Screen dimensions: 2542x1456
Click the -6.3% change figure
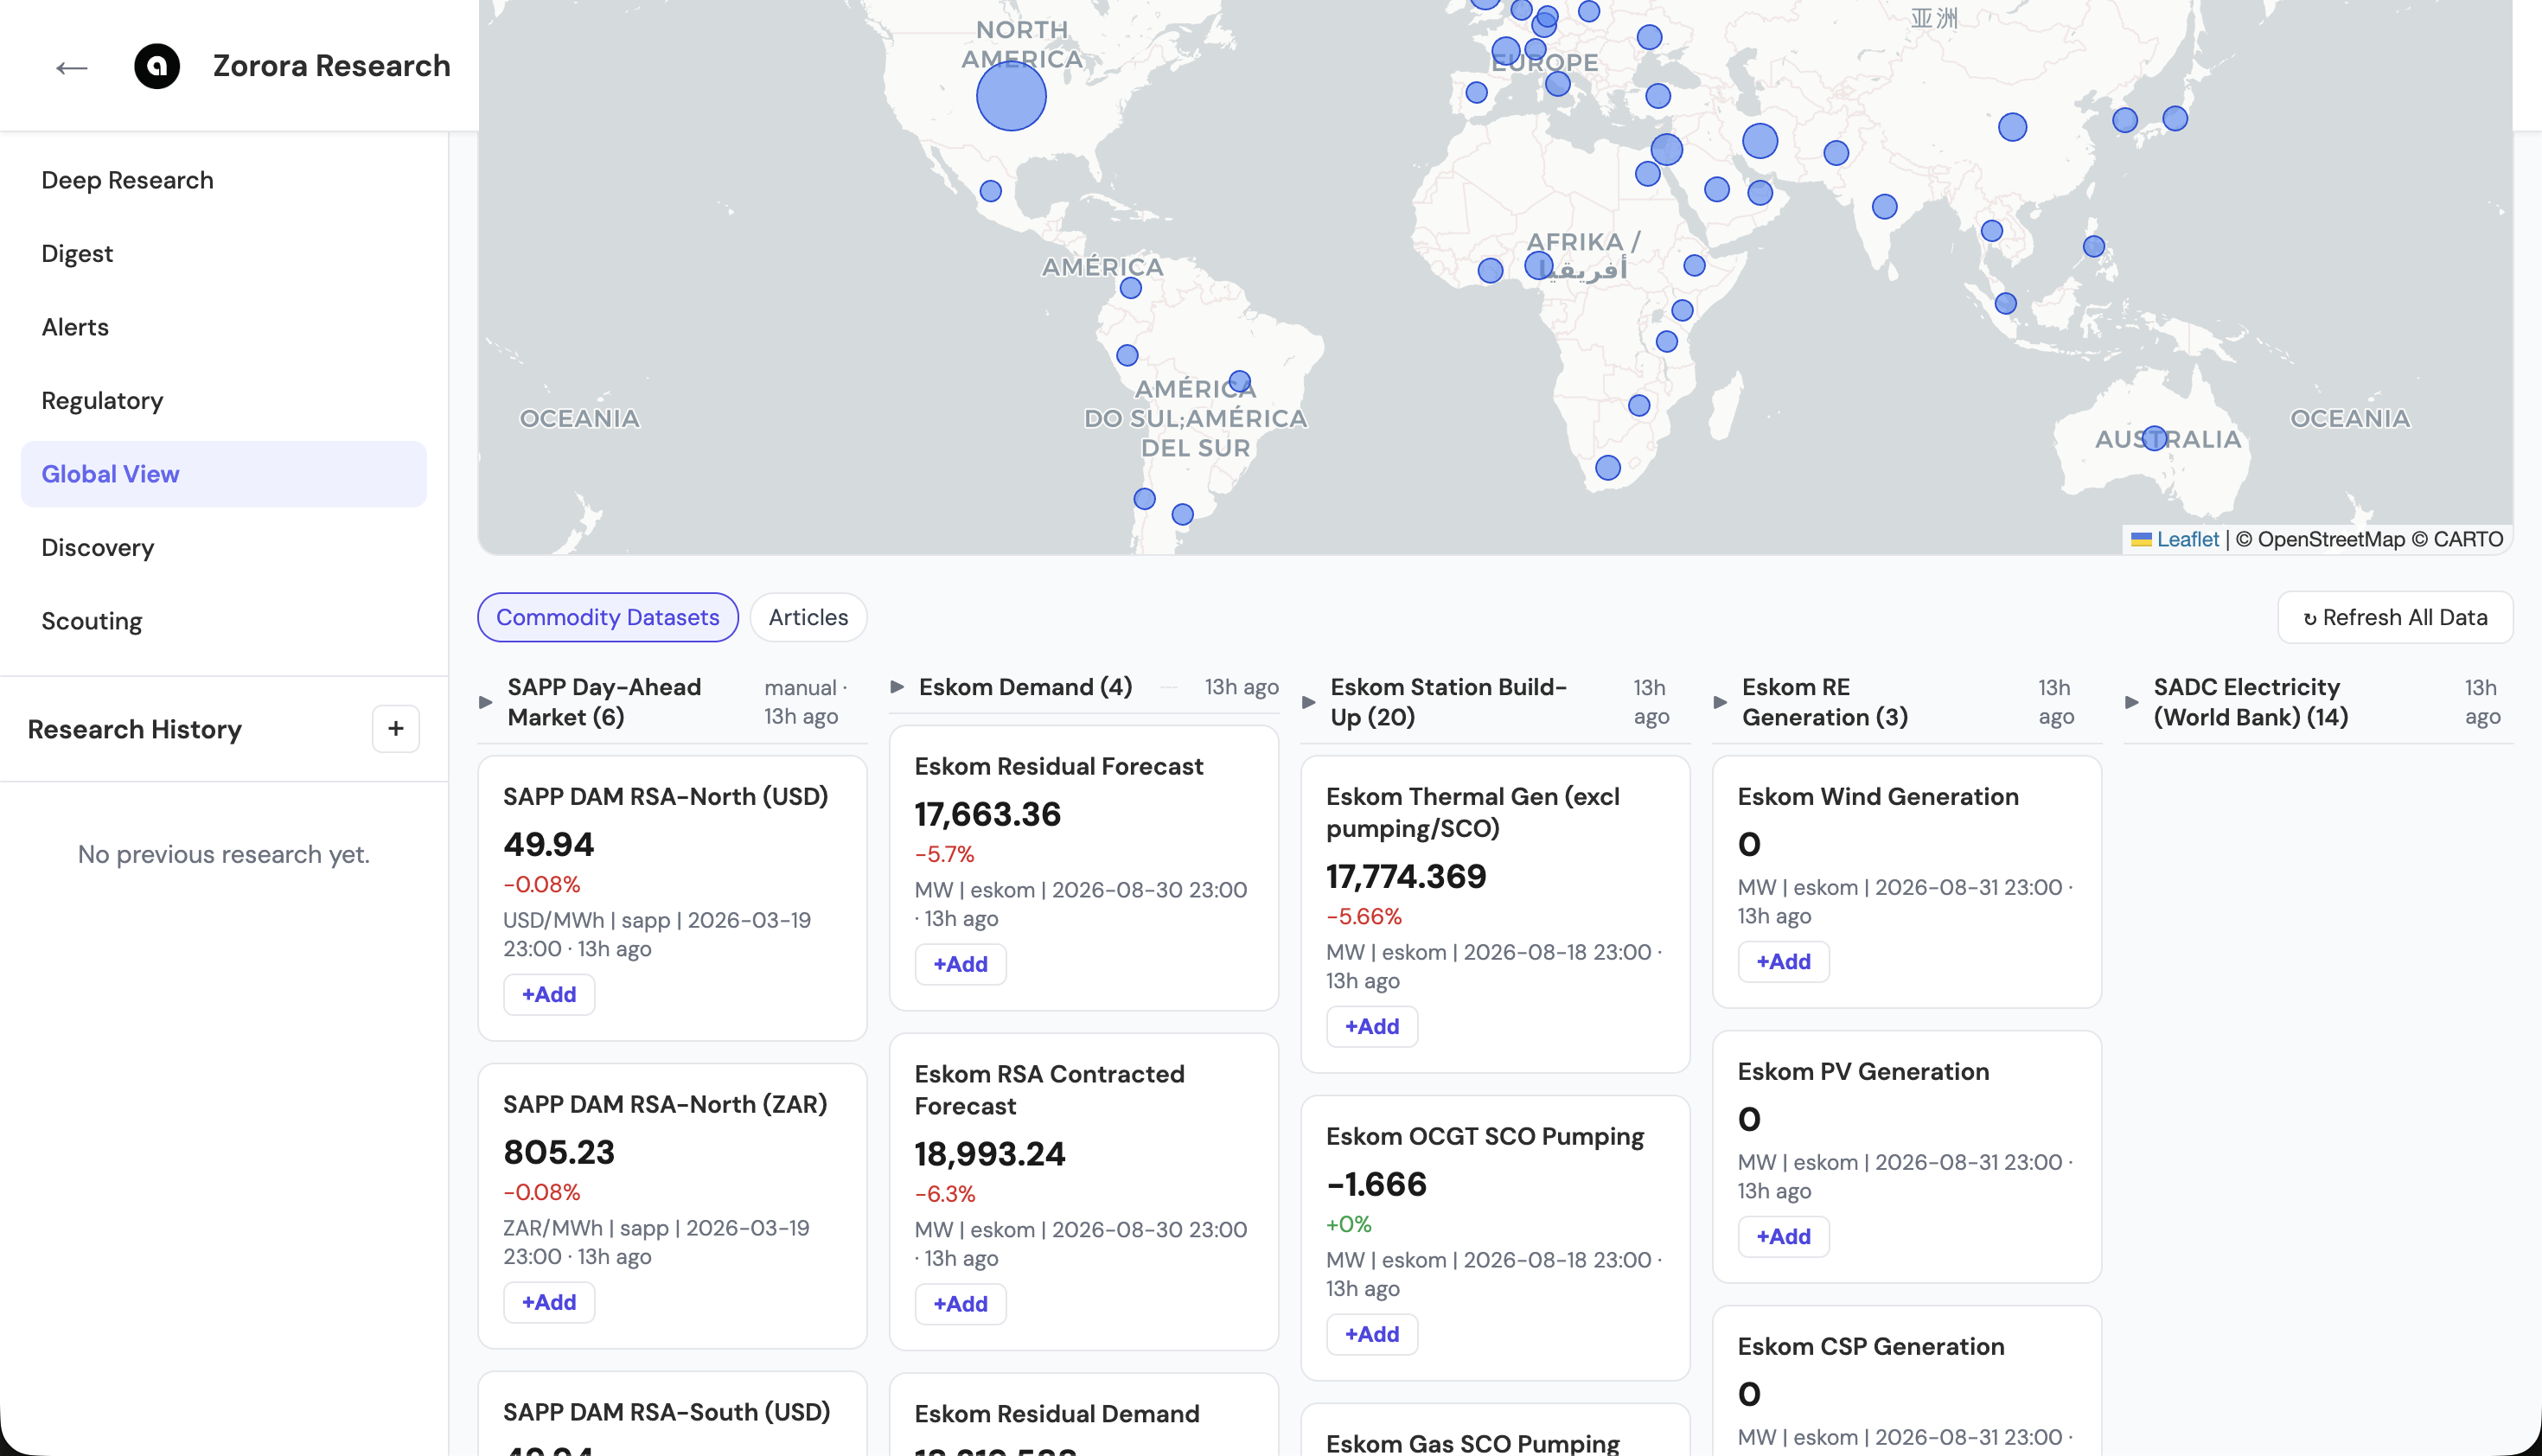pyautogui.click(x=945, y=1195)
